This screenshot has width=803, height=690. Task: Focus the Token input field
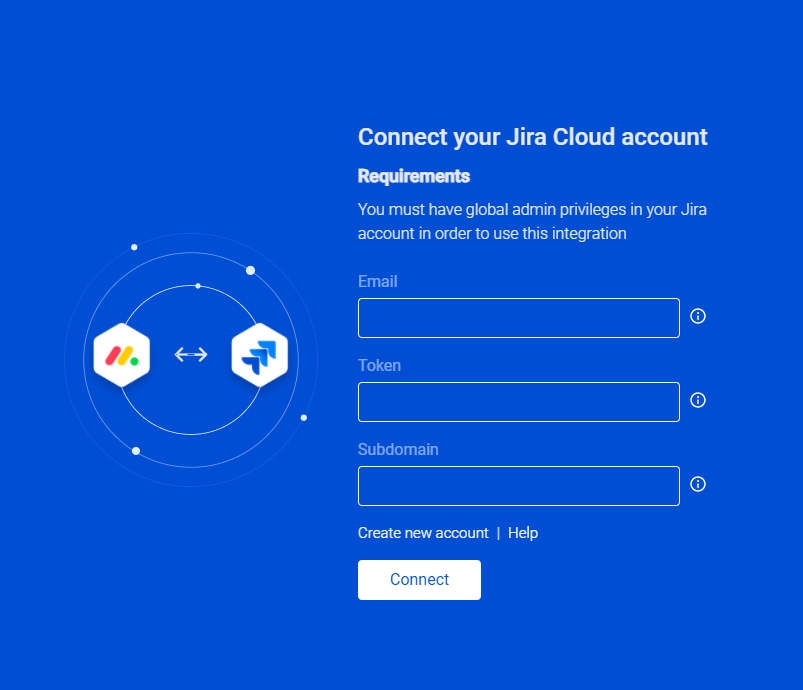click(519, 402)
